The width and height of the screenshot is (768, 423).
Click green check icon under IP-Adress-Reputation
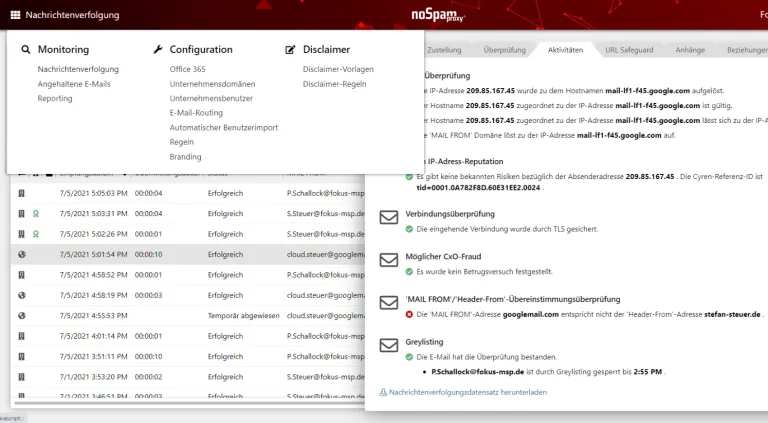[x=409, y=177]
